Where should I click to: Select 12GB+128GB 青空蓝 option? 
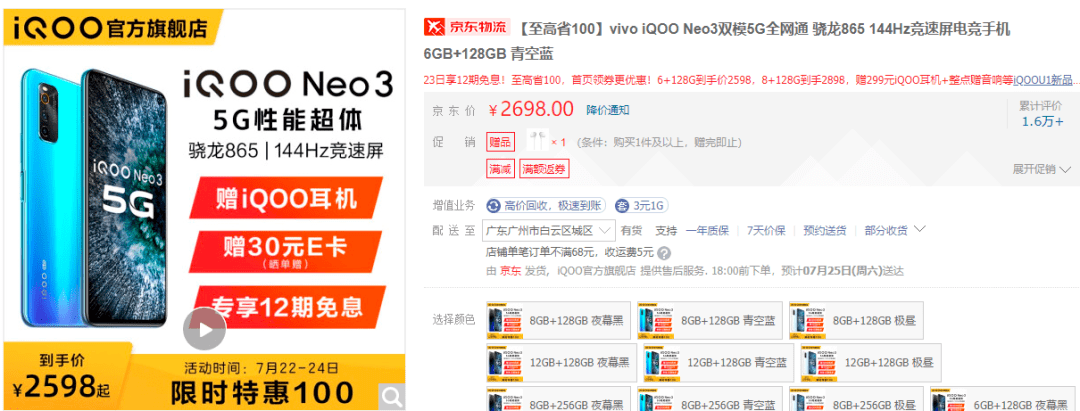(712, 361)
